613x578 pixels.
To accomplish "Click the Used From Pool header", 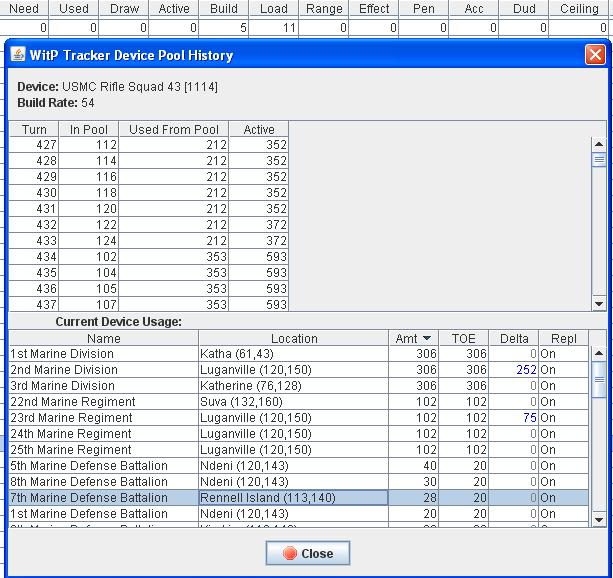I will [174, 129].
